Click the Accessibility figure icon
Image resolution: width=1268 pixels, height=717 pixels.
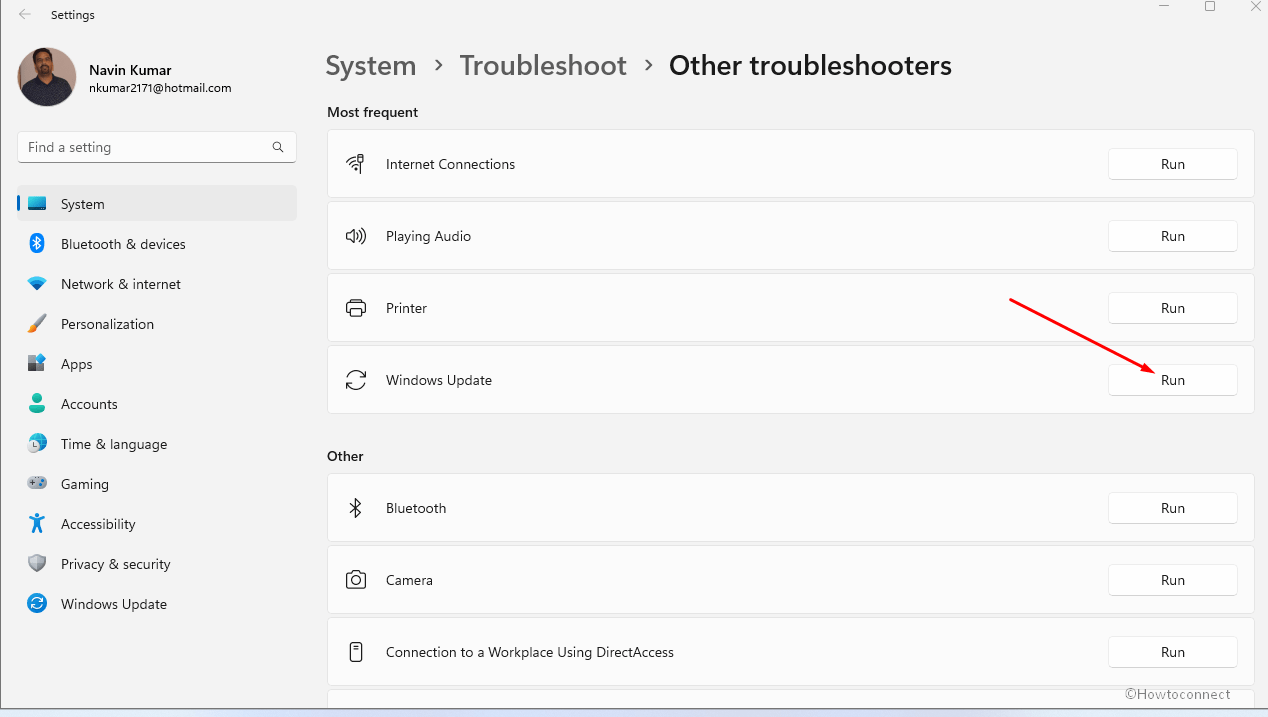click(x=37, y=524)
